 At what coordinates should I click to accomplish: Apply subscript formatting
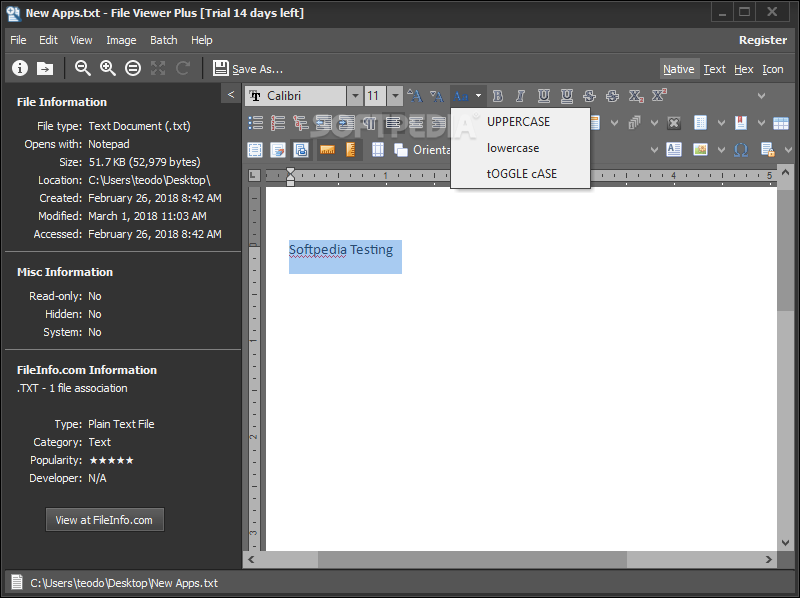coord(636,95)
